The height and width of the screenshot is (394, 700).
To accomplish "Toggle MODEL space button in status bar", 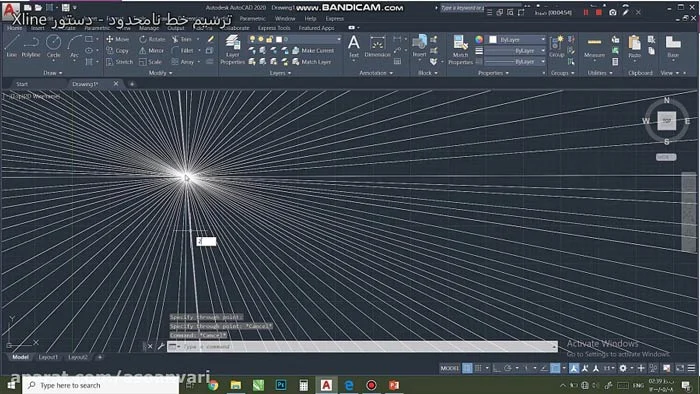I will click(x=450, y=368).
